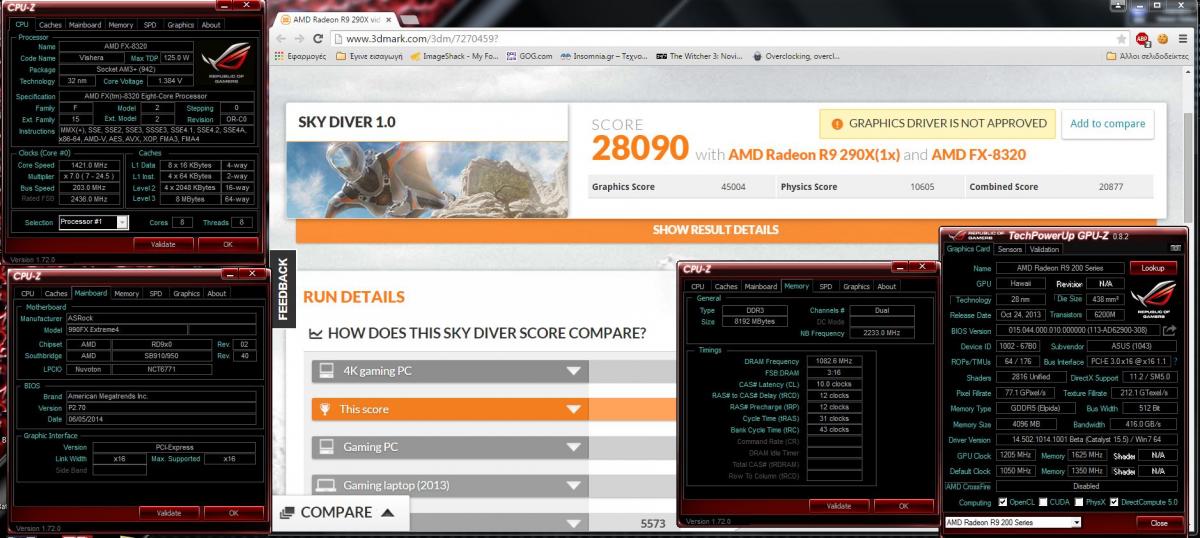This screenshot has width=1200, height=538.
Task: Click the monitor icon in 4K gaming PC row
Action: point(325,371)
